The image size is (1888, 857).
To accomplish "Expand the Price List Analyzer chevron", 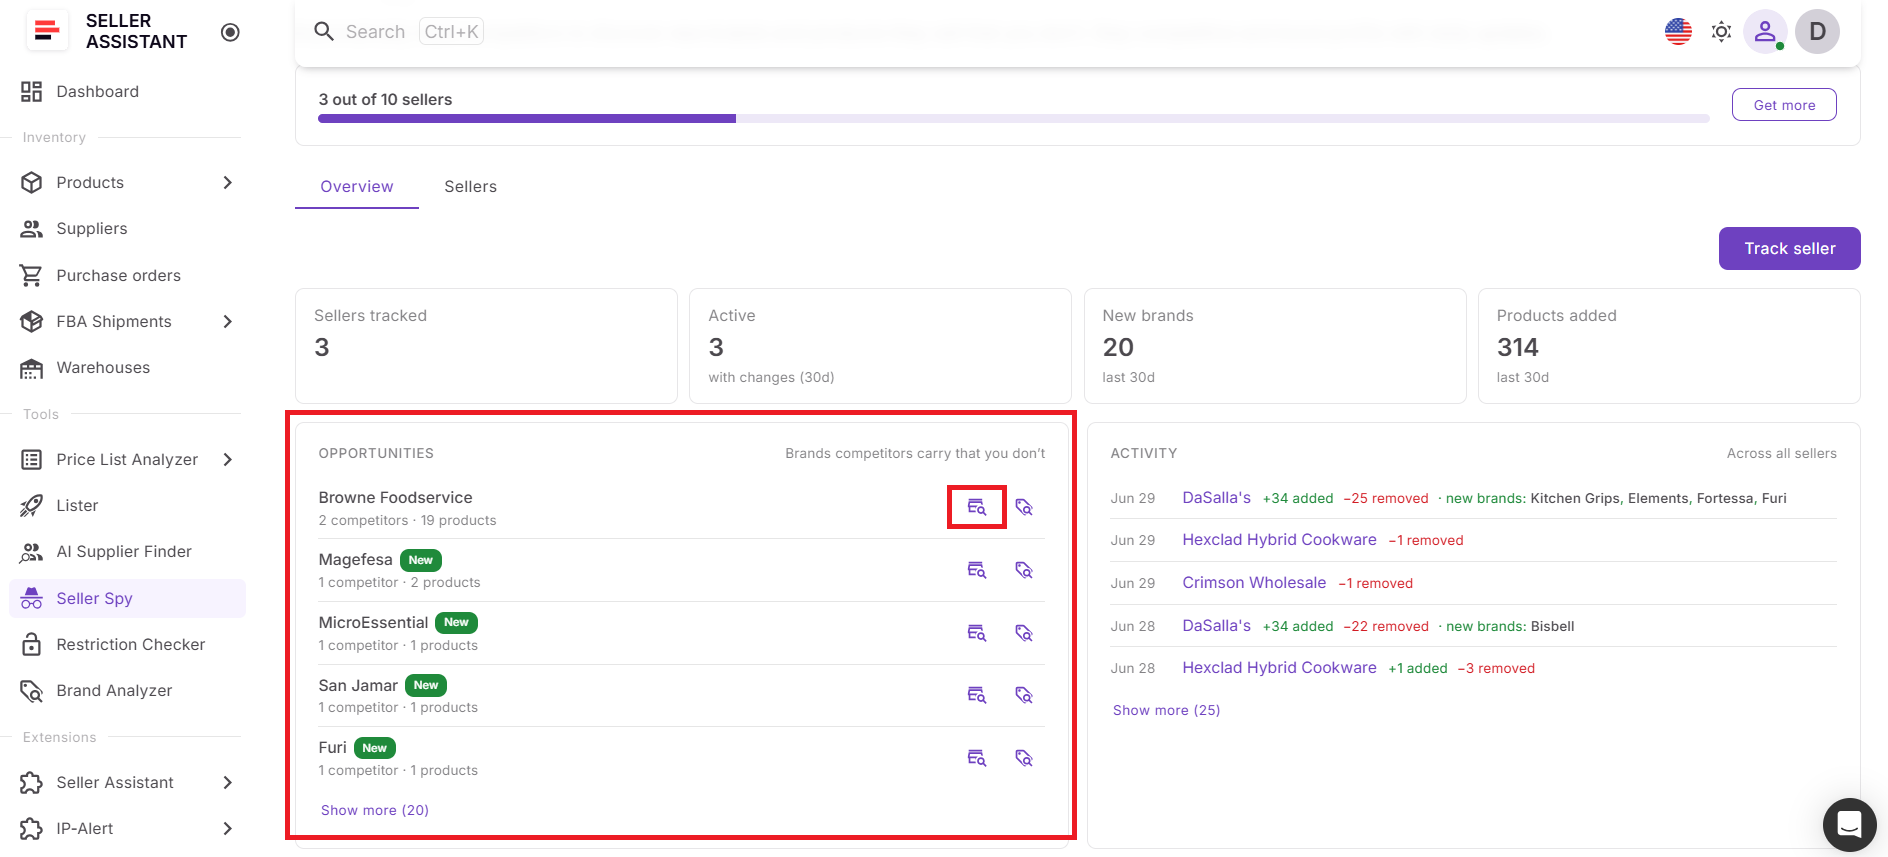I will point(227,459).
